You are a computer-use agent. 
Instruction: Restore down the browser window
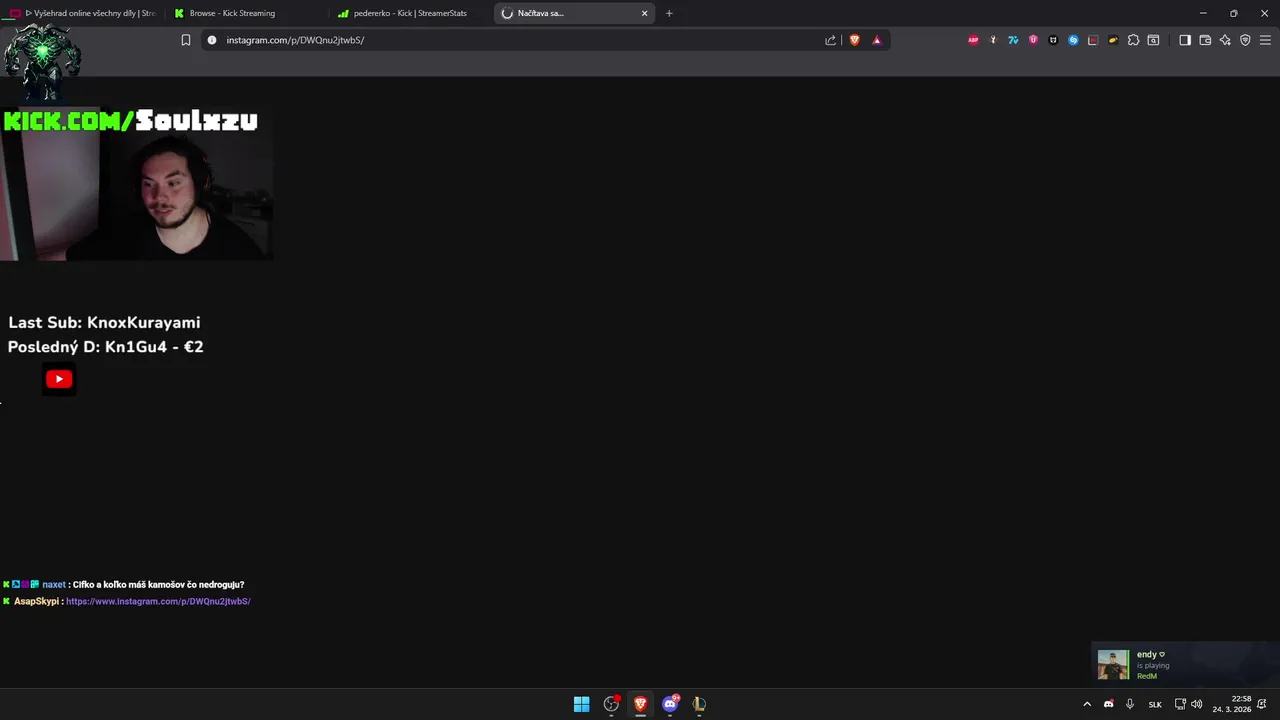1233,13
